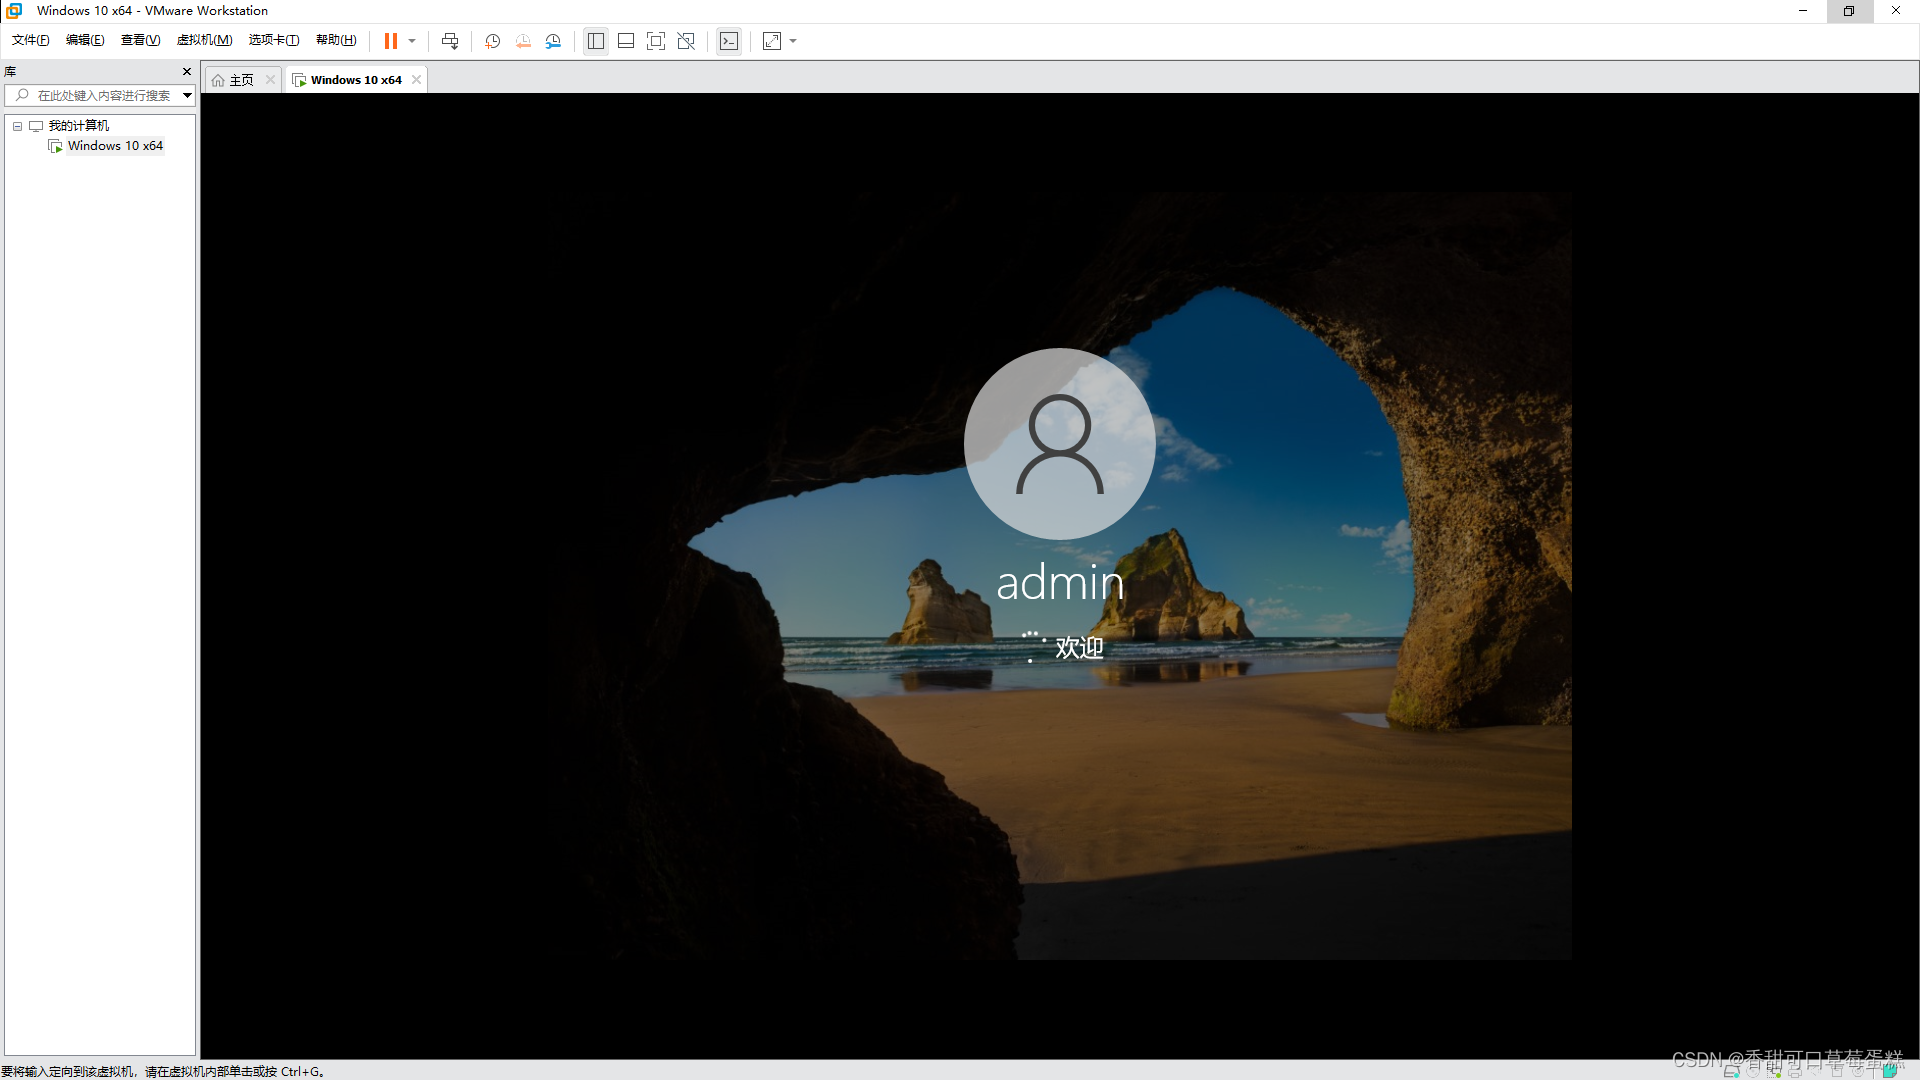Screen dimensions: 1920x1080
Task: Enter full screen mode
Action: point(656,41)
